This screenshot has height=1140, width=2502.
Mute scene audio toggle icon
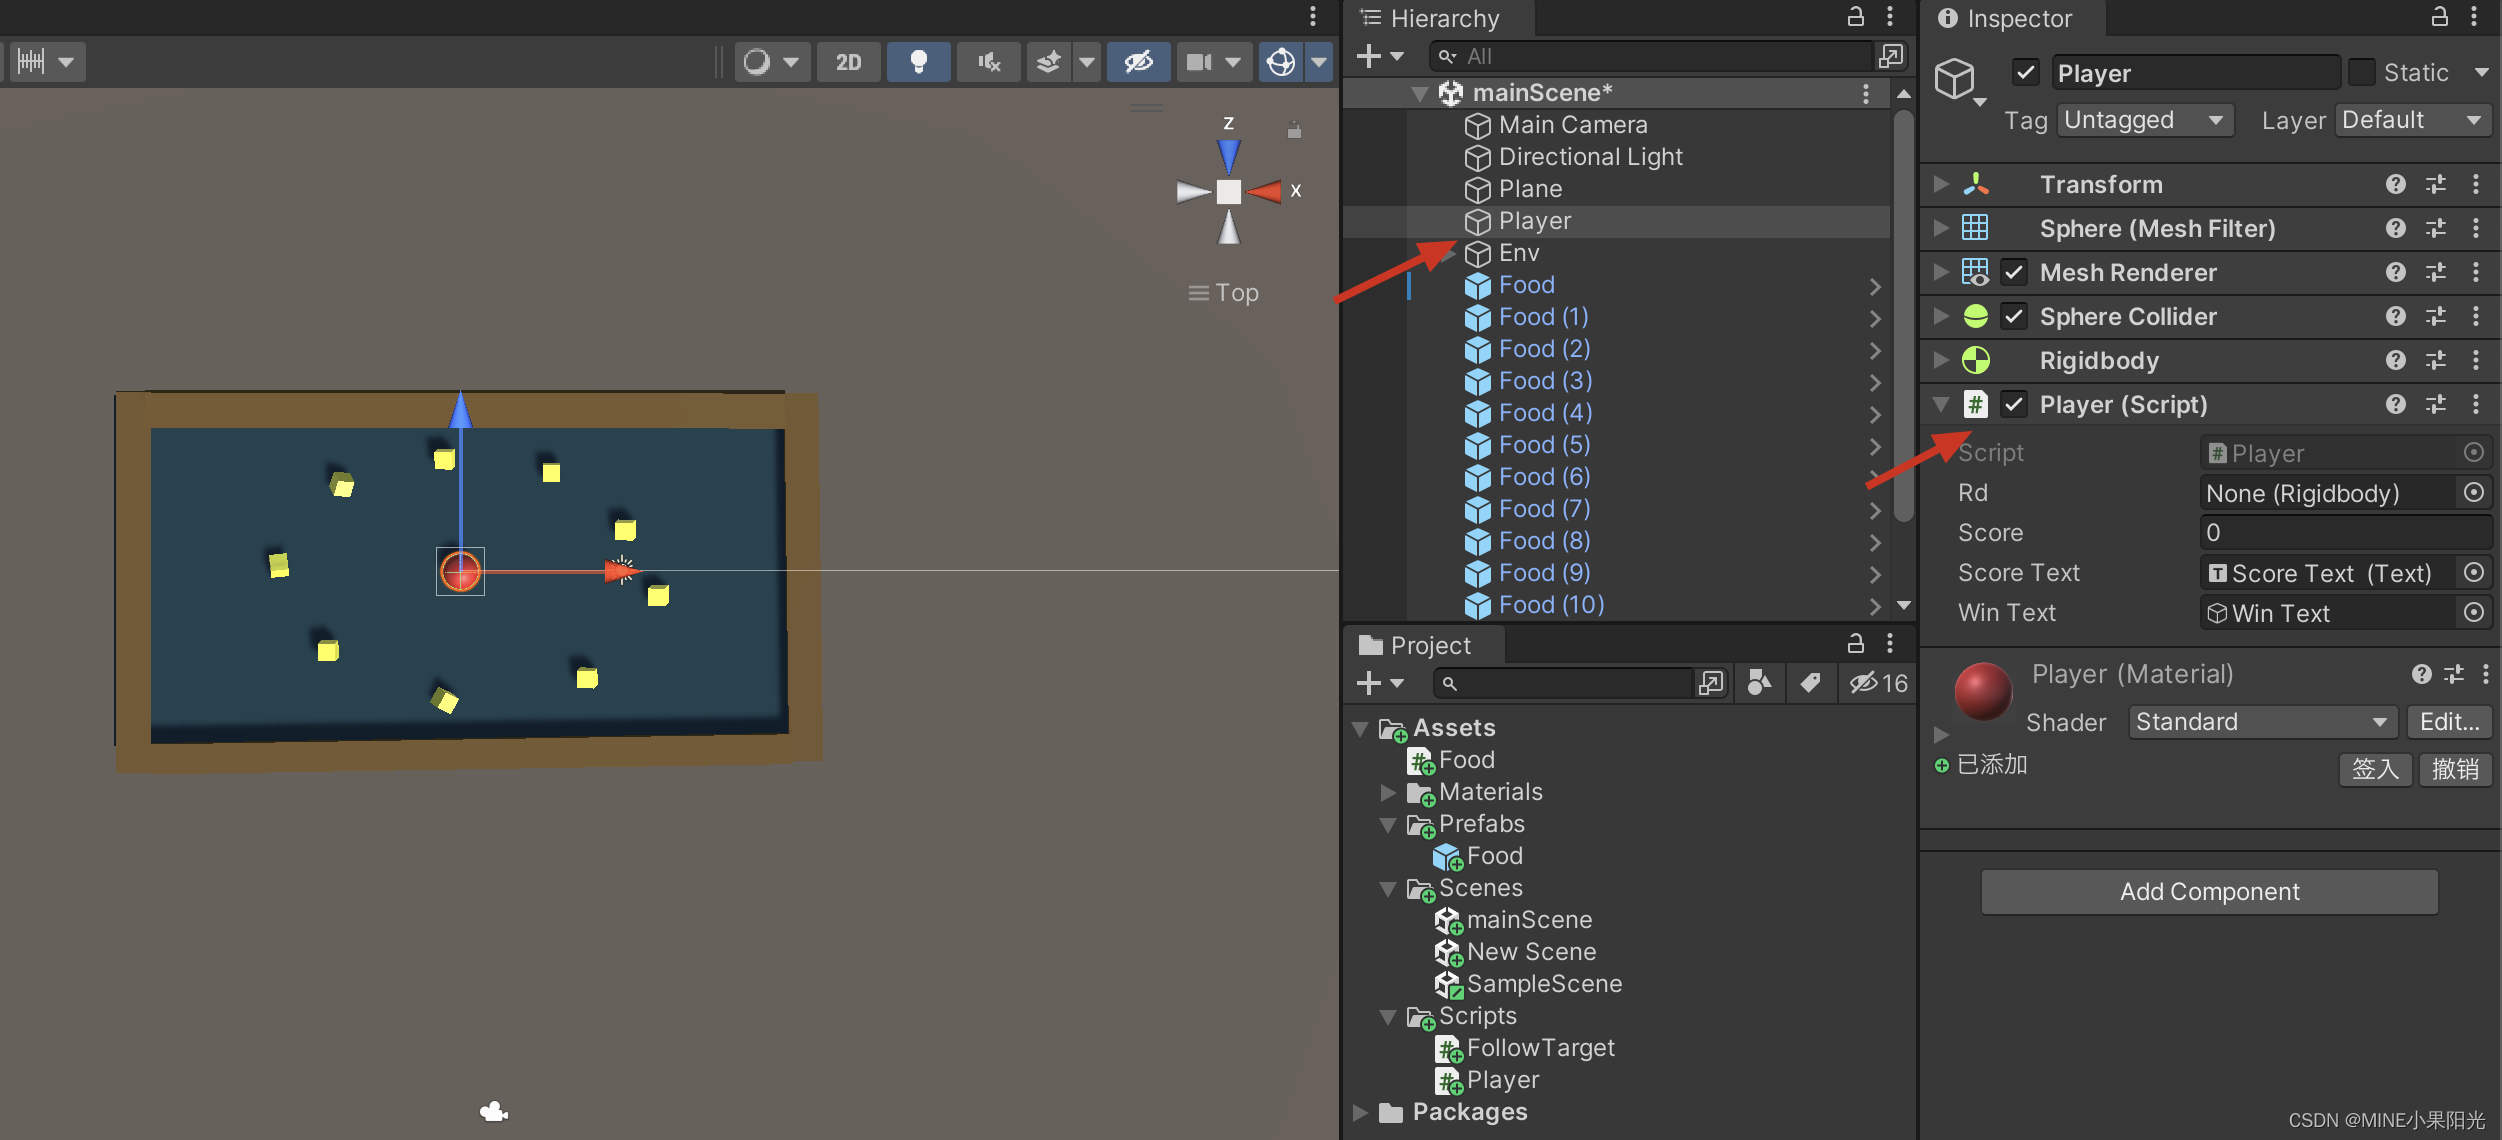point(988,62)
